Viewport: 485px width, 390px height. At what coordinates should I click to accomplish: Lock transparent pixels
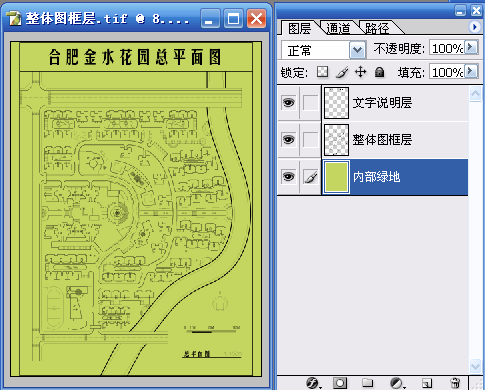[x=322, y=71]
